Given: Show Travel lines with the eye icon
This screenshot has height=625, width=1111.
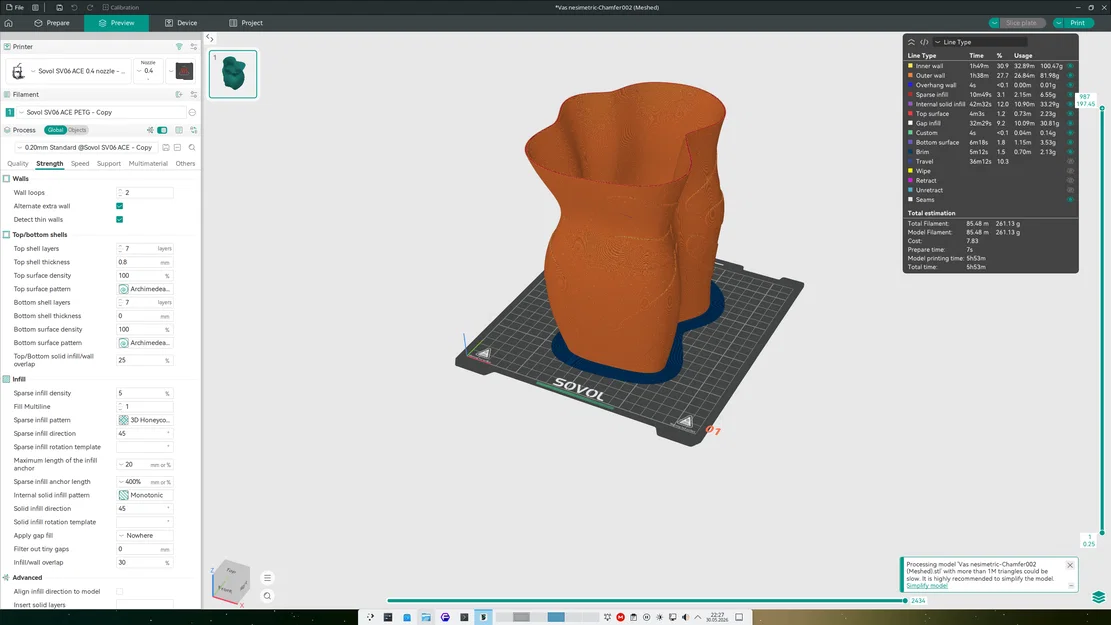Looking at the screenshot, I should (x=1071, y=162).
